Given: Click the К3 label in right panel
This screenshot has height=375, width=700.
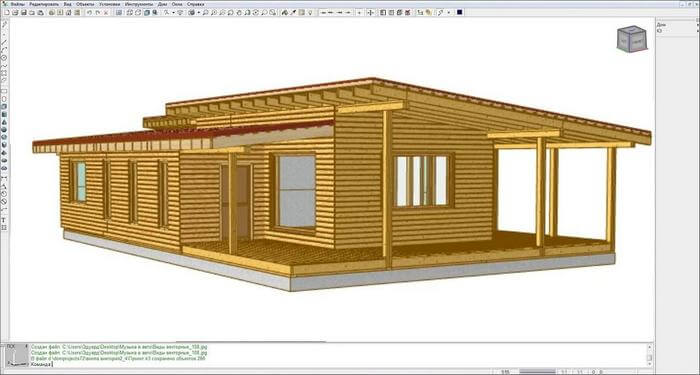Looking at the screenshot, I should [660, 31].
